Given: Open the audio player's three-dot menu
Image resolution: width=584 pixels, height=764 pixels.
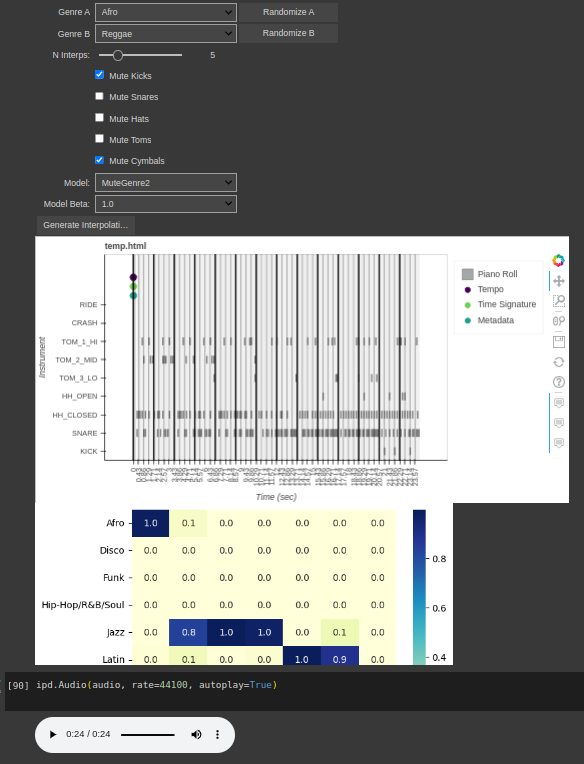Looking at the screenshot, I should click(x=217, y=734).
